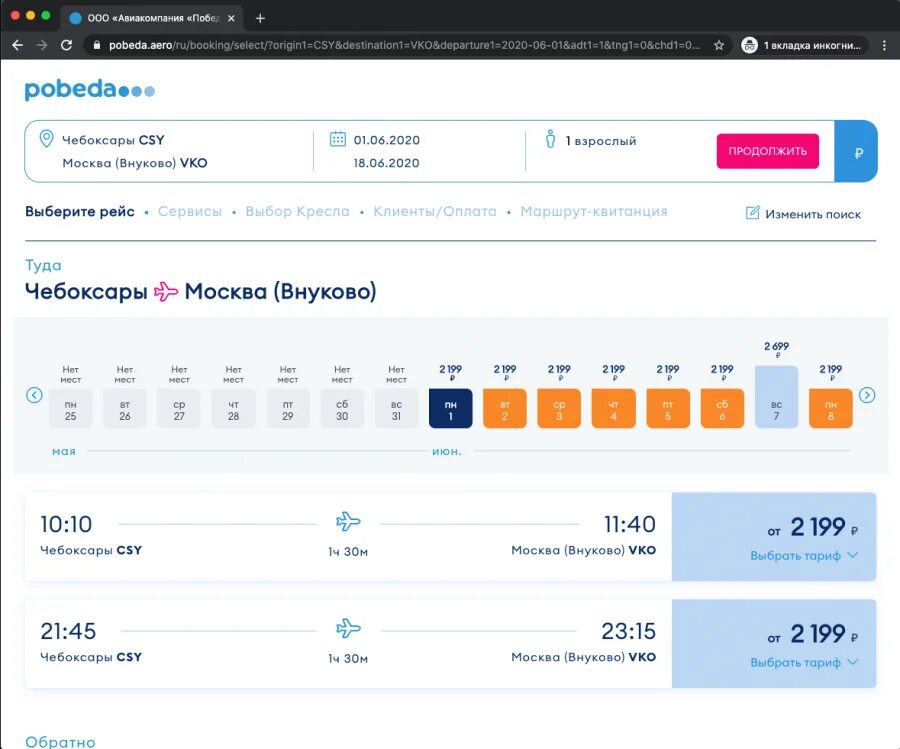The height and width of the screenshot is (749, 900).
Task: Show earlier dates with left arrow
Action: (34, 395)
